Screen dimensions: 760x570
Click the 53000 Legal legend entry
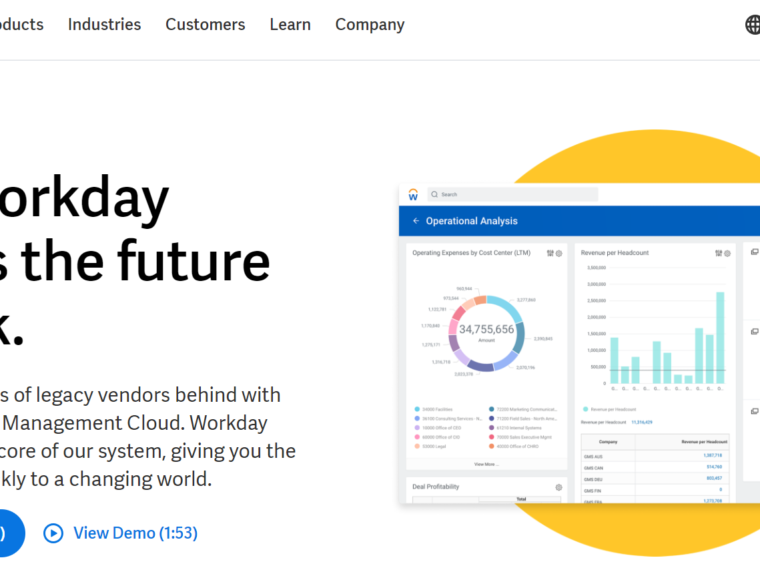[x=430, y=446]
